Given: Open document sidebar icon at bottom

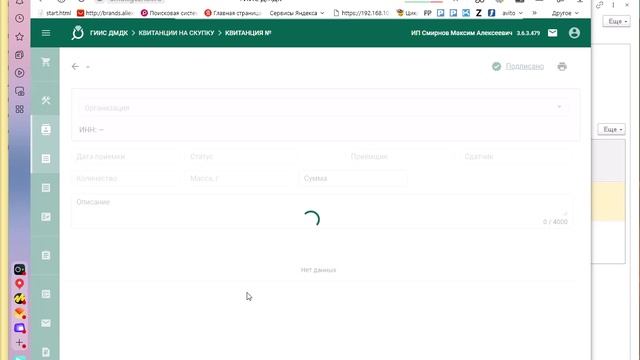Looking at the screenshot, I should [46, 352].
